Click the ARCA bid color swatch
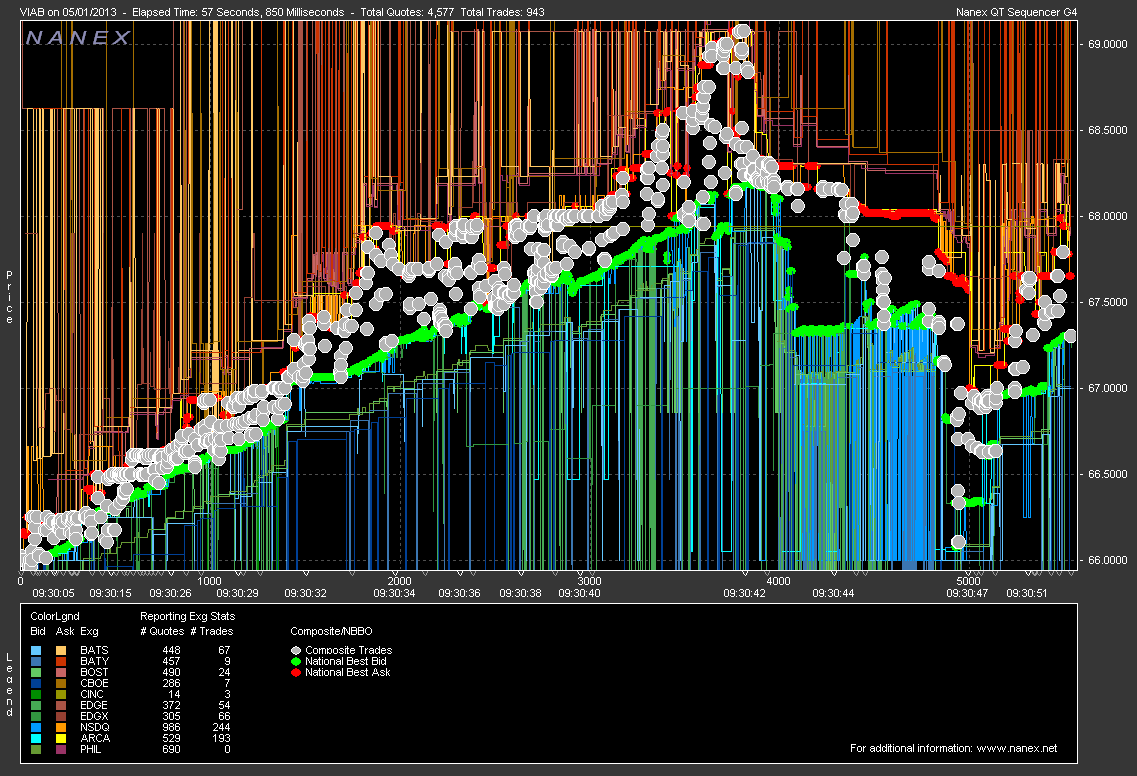Screen dimensions: 1137x776 36,738
